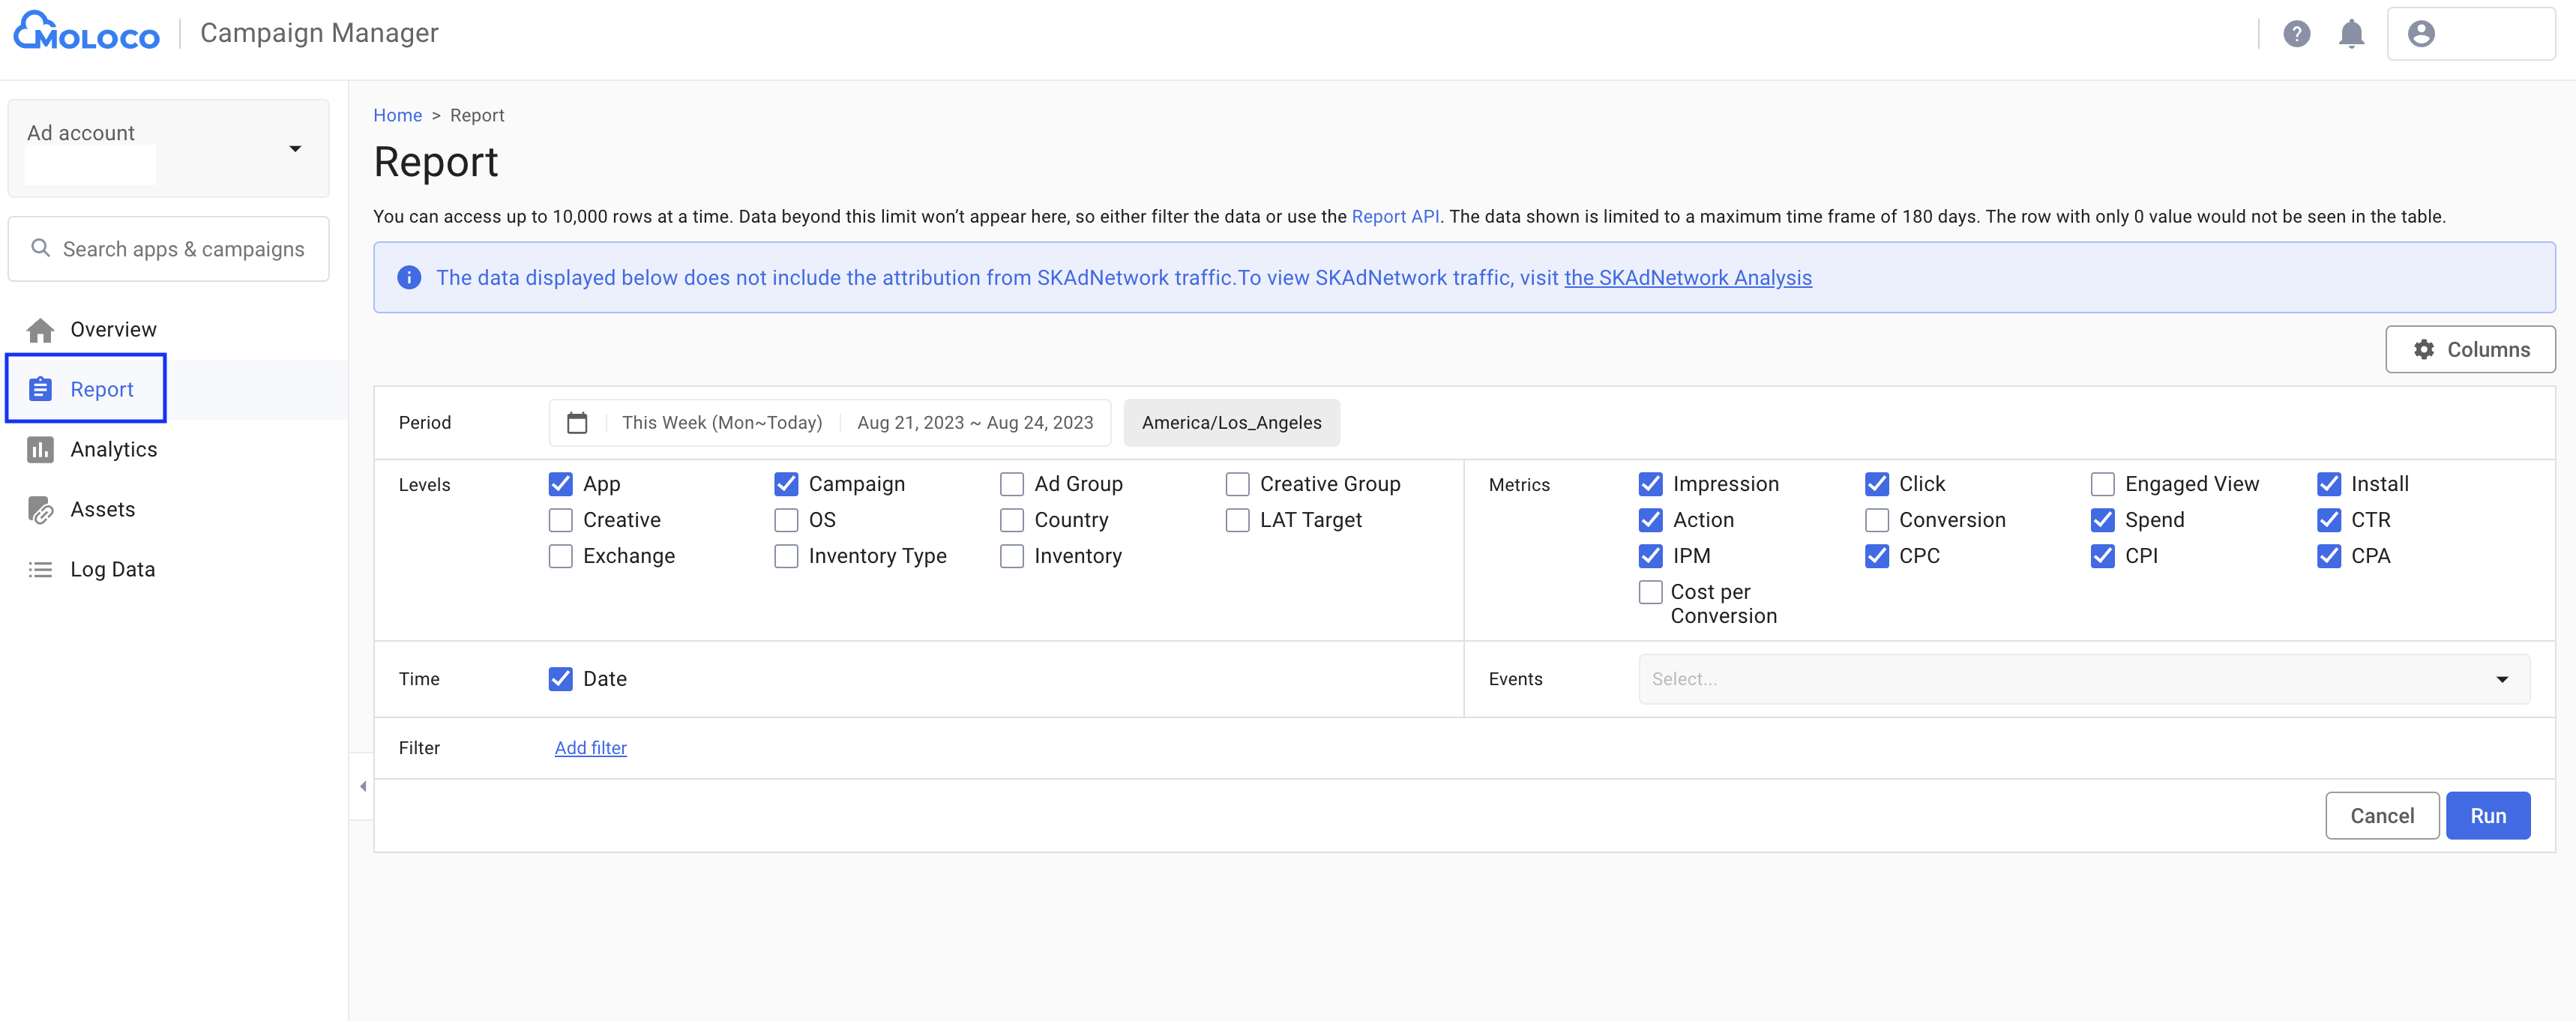Collapse the sidebar with arrow handle

point(363,787)
